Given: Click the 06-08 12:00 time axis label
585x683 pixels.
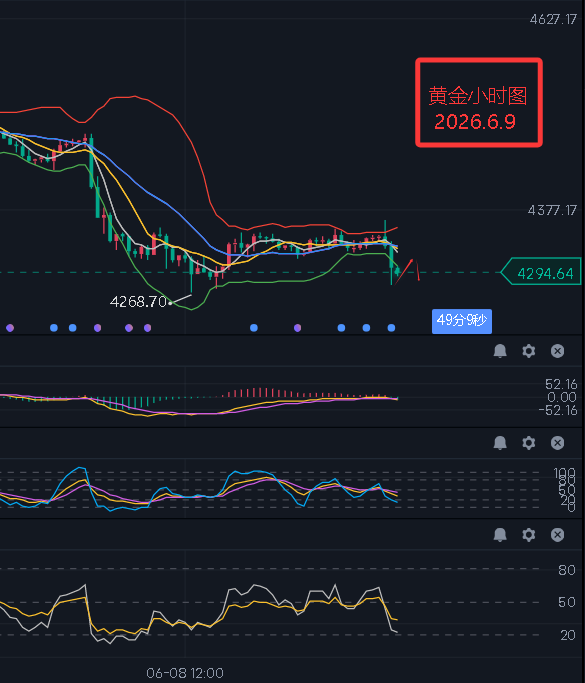Looking at the screenshot, I should [x=185, y=673].
